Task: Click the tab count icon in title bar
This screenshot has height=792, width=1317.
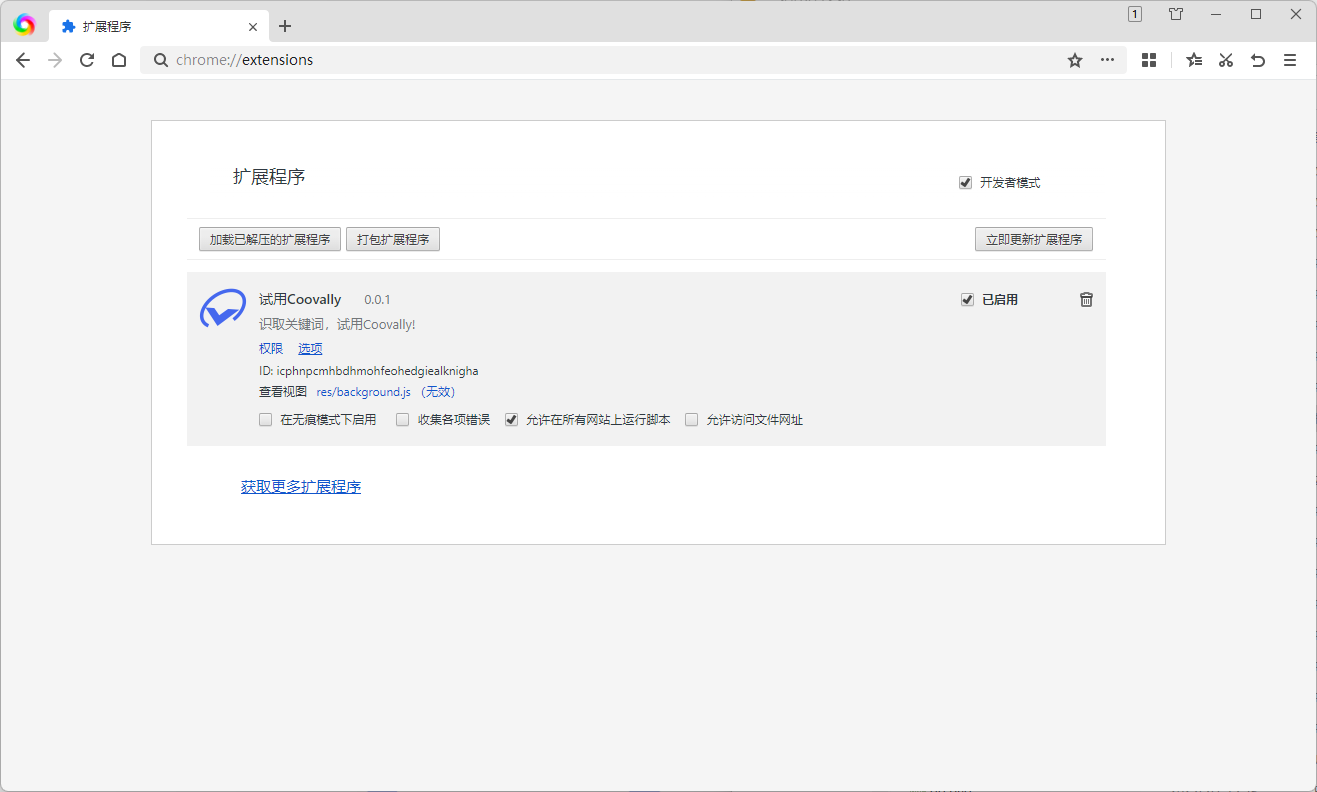Action: (1135, 14)
